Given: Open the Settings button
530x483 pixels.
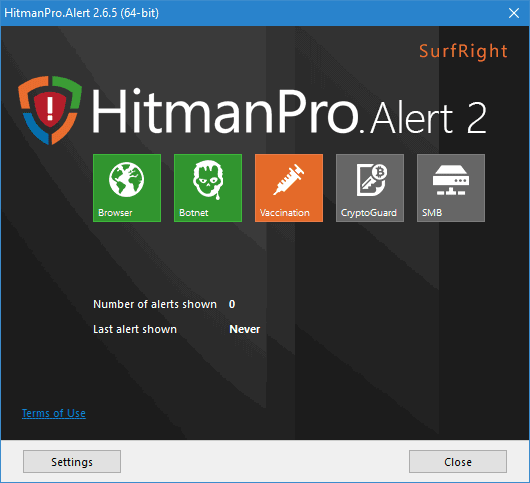Looking at the screenshot, I should pyautogui.click(x=72, y=461).
